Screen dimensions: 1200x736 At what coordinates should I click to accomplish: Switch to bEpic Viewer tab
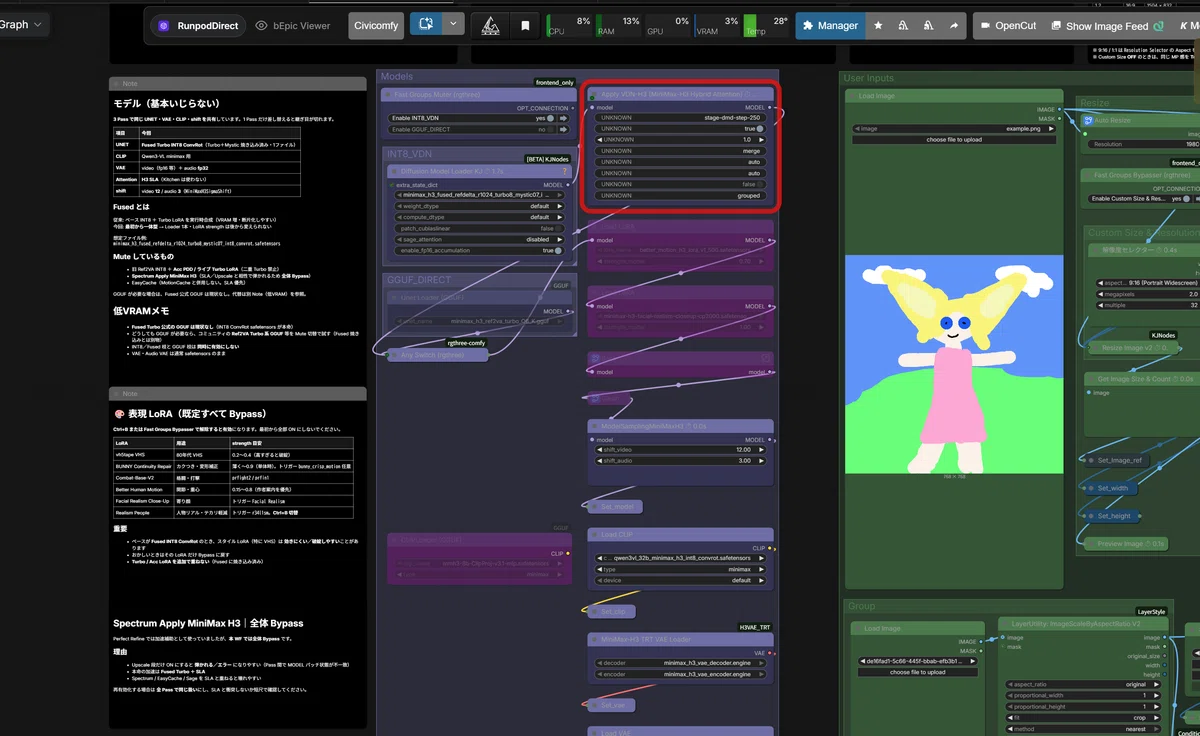click(293, 26)
